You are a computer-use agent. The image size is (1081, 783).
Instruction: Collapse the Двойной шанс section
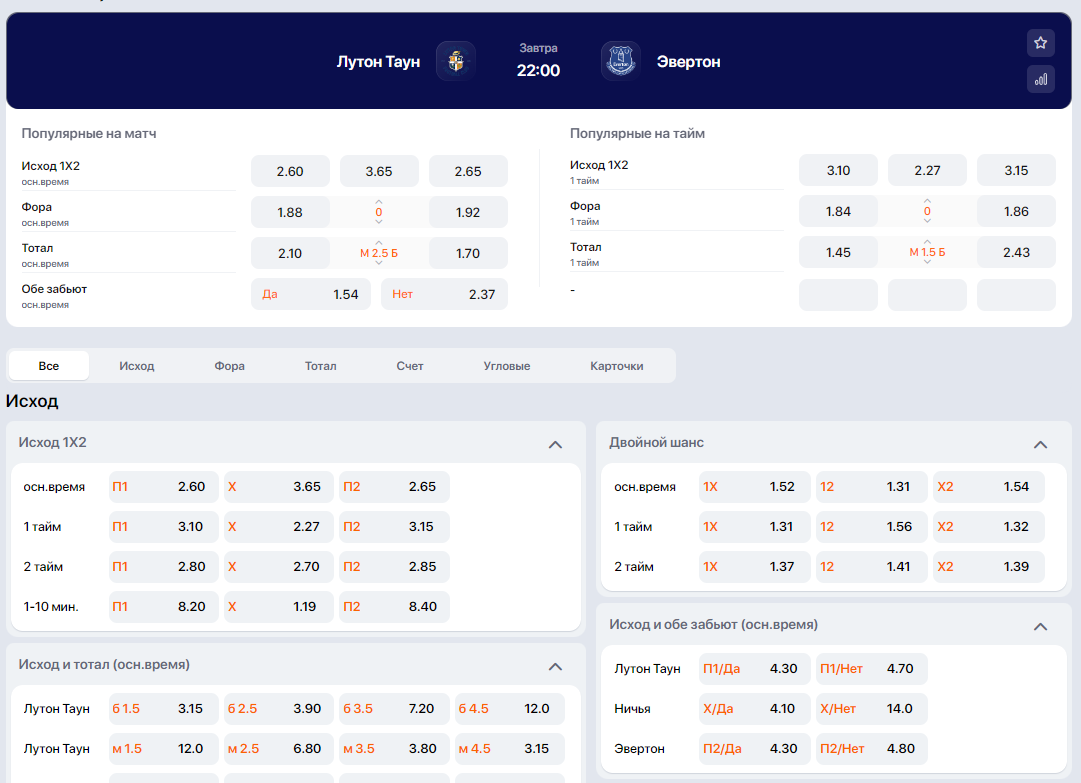tap(1040, 444)
